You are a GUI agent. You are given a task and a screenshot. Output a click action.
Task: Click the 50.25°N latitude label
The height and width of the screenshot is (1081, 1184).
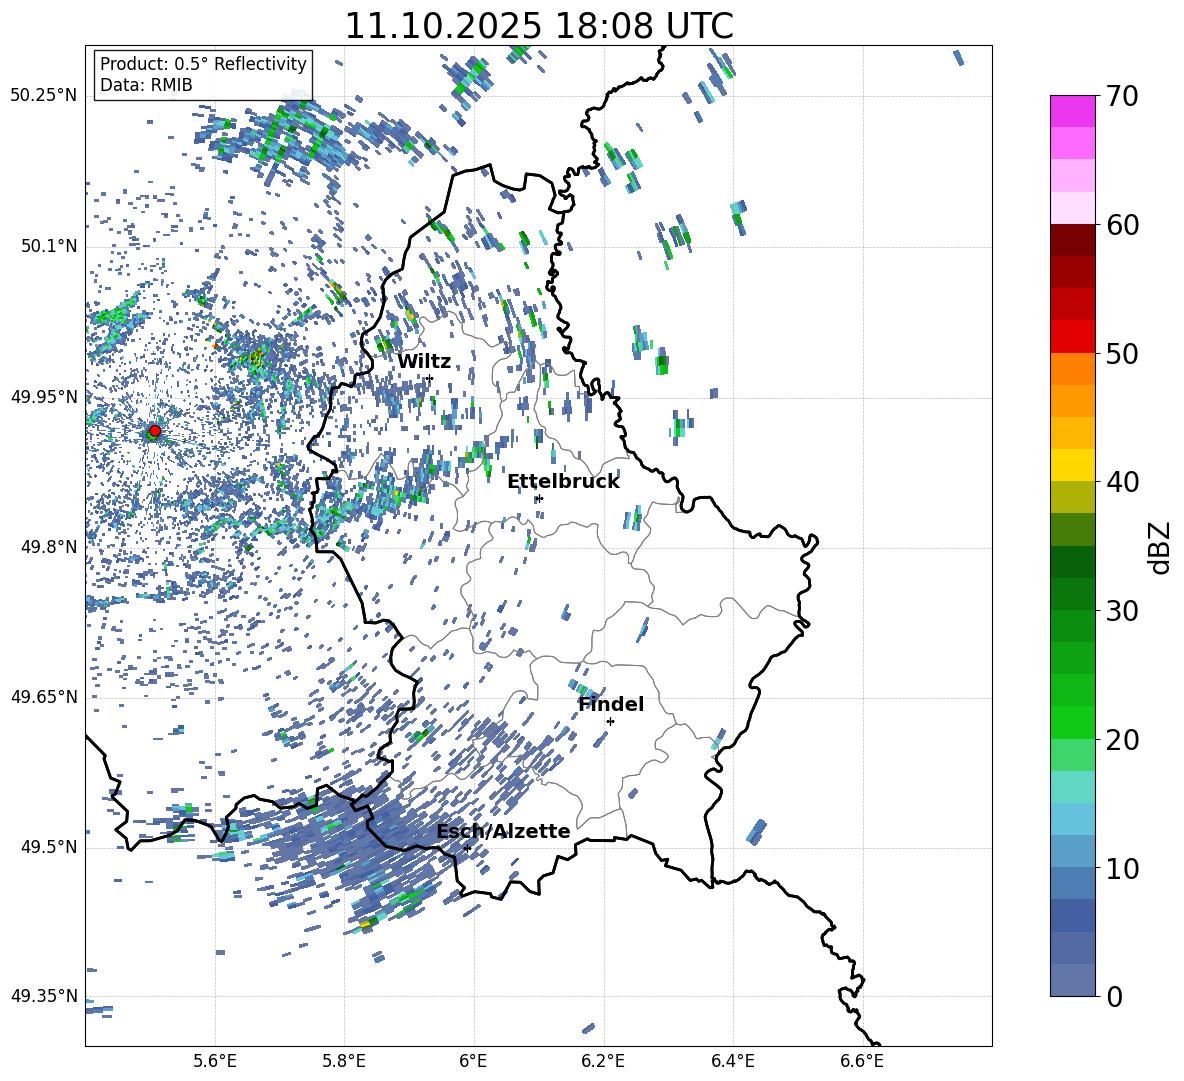click(x=44, y=96)
